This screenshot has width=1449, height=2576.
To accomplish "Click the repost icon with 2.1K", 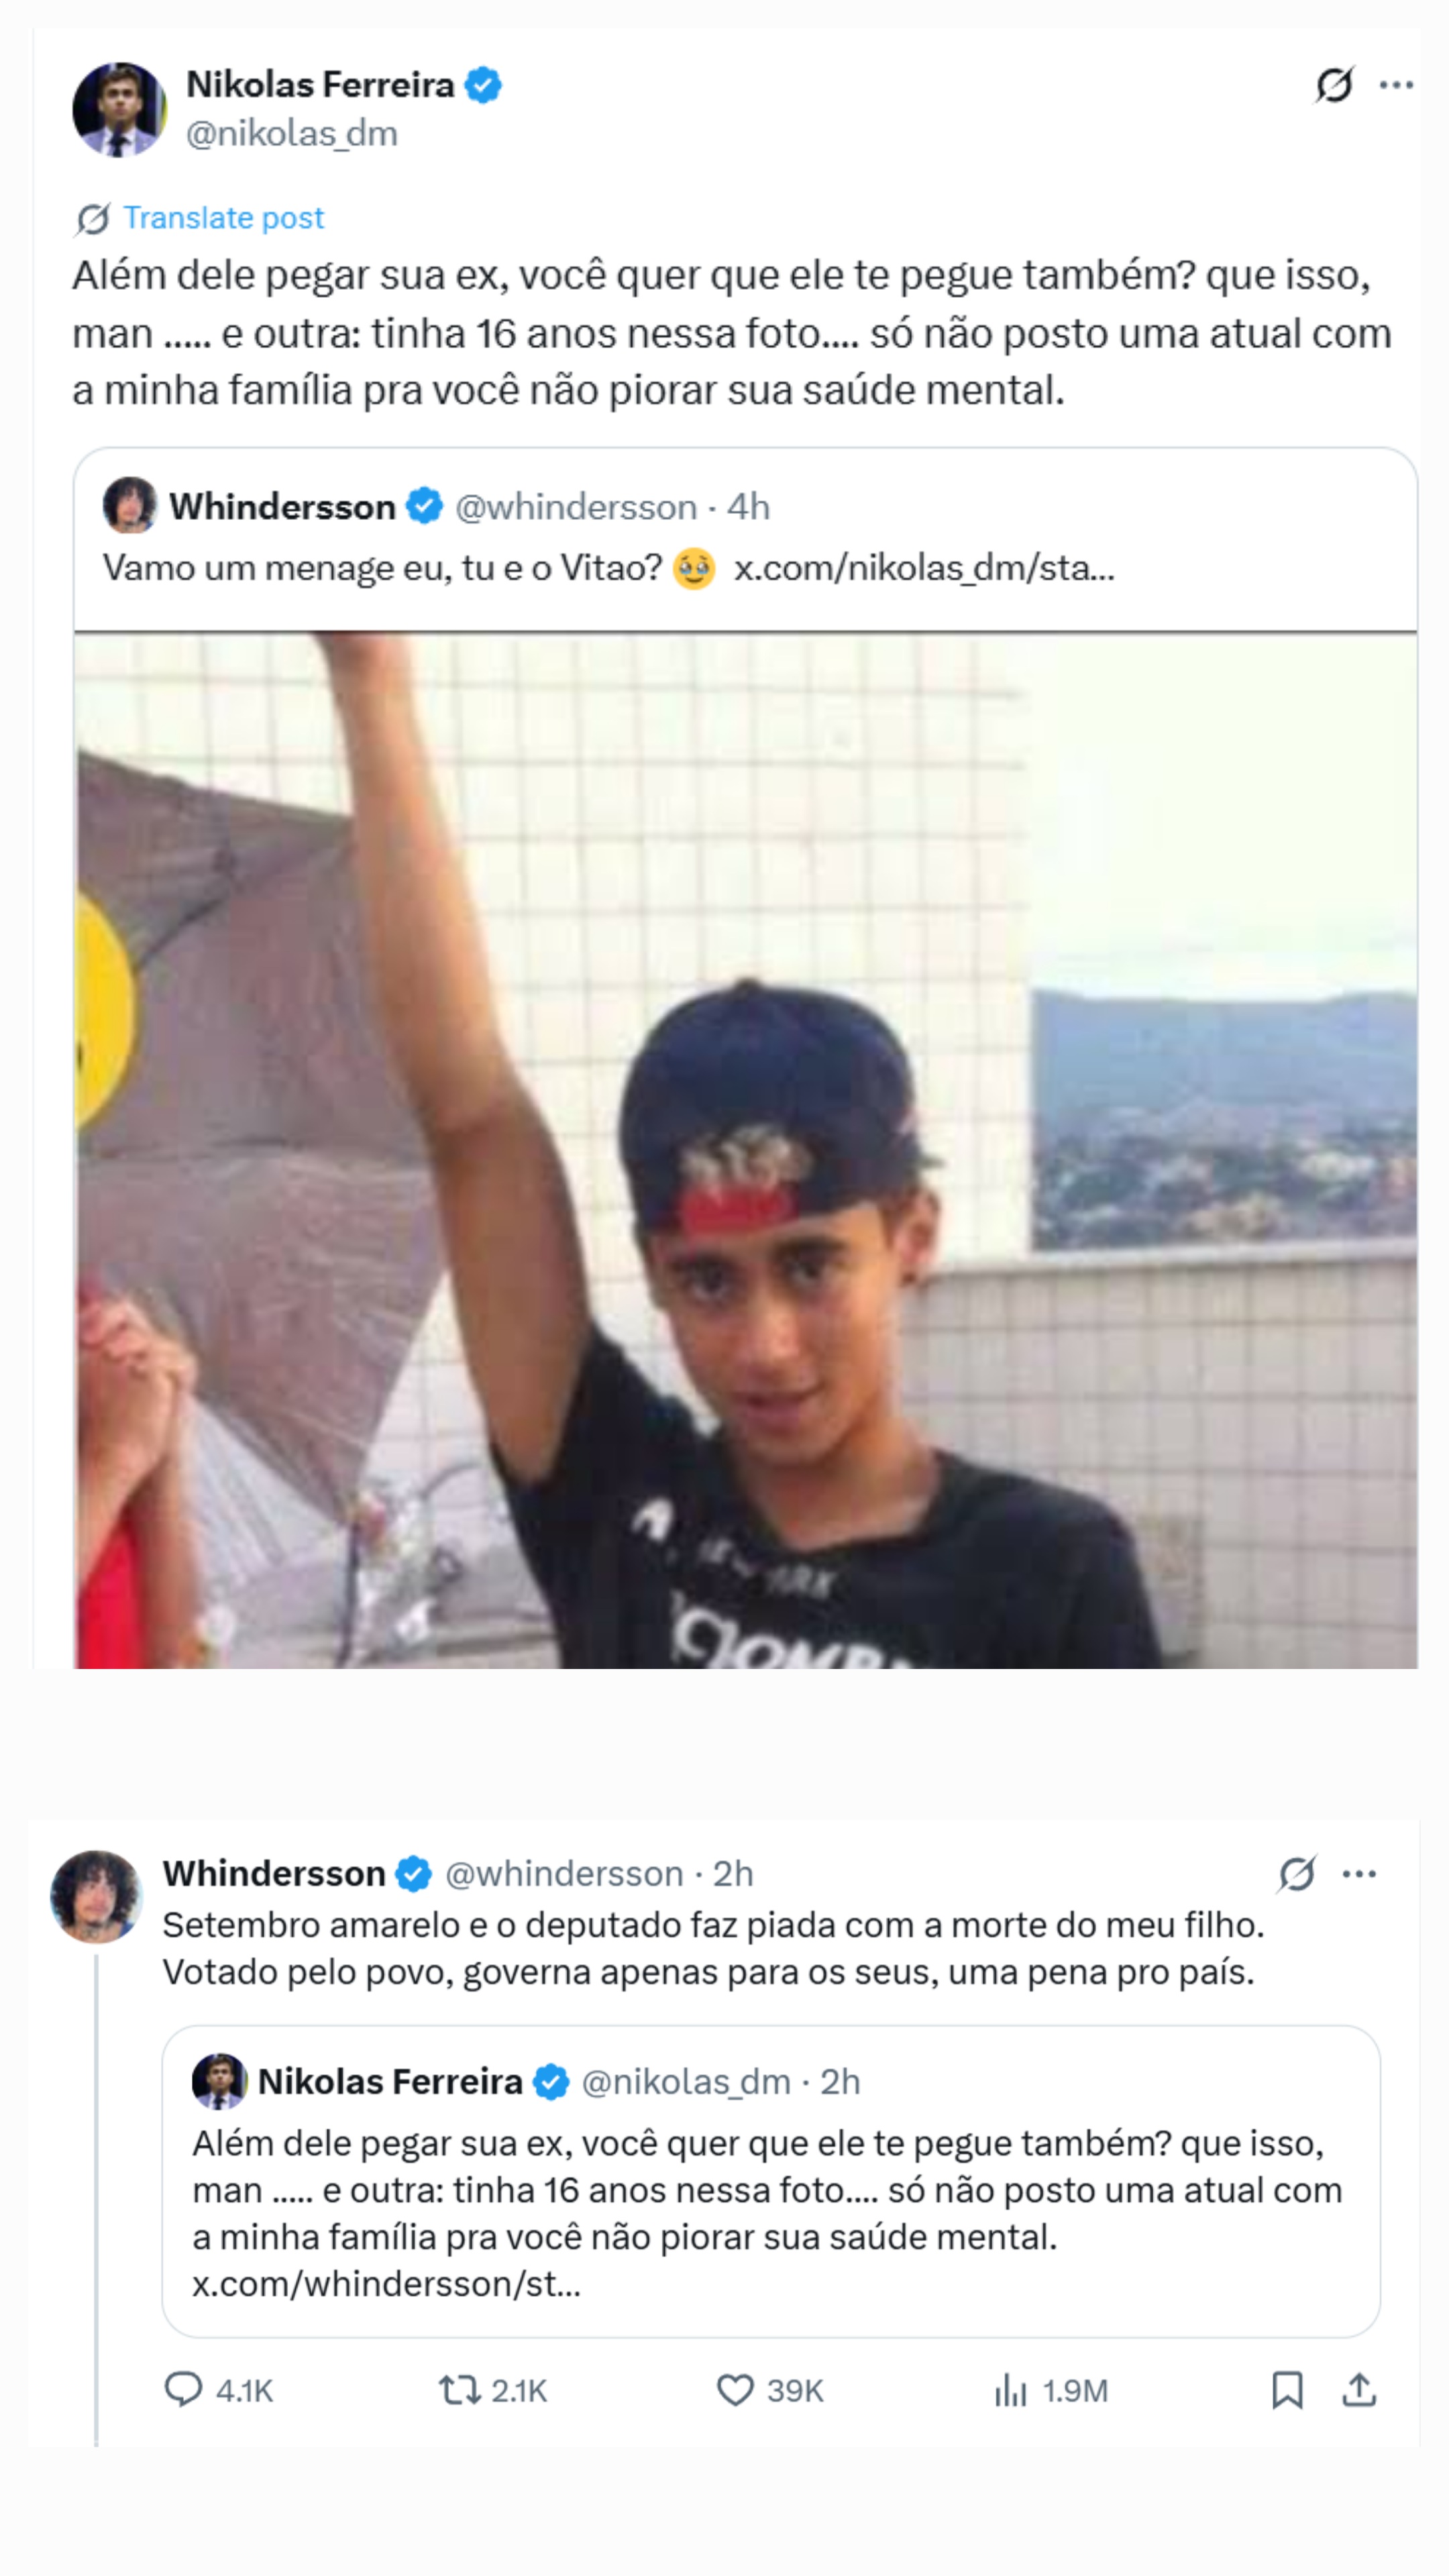I will click(460, 2390).
